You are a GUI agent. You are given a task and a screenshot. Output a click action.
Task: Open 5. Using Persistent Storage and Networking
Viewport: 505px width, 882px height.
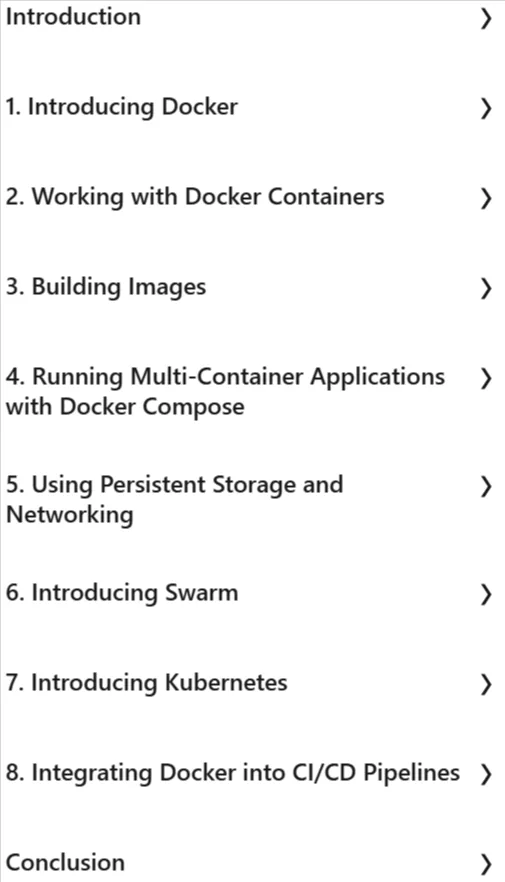[174, 500]
